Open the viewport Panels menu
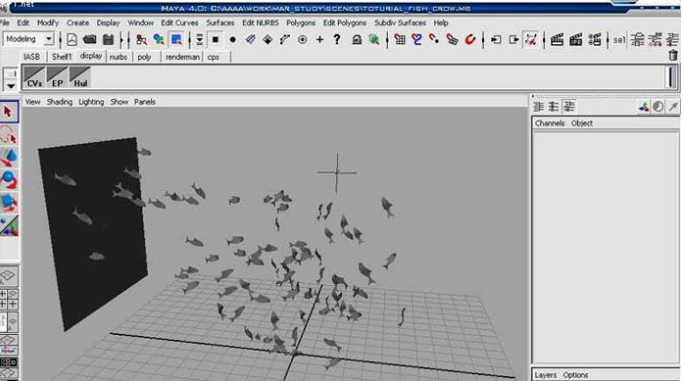684x381 pixels. click(145, 102)
